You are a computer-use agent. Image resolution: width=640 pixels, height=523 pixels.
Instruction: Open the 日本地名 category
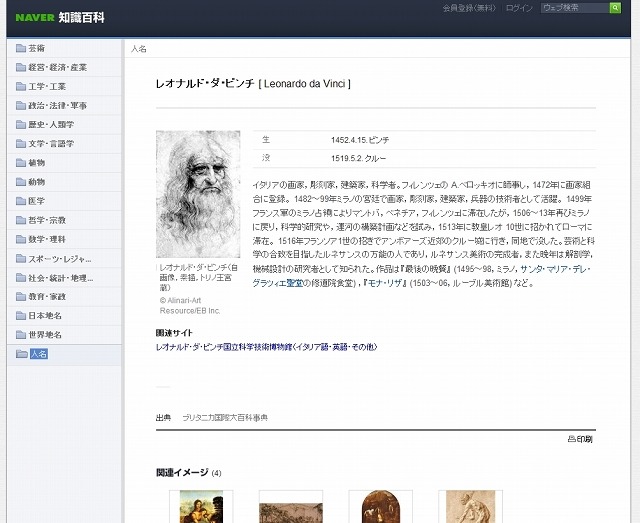click(x=45, y=316)
